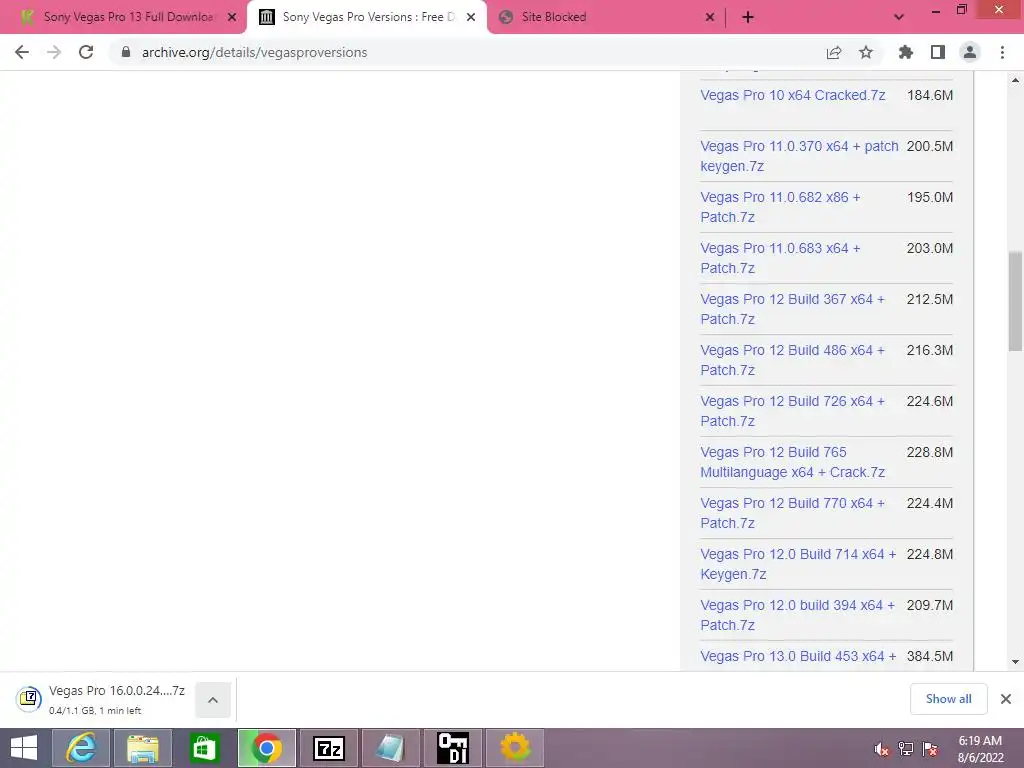The width and height of the screenshot is (1024, 768).
Task: Download Vegas Pro 11.0.683 x64 + Patch.7z
Action: [x=780, y=258]
